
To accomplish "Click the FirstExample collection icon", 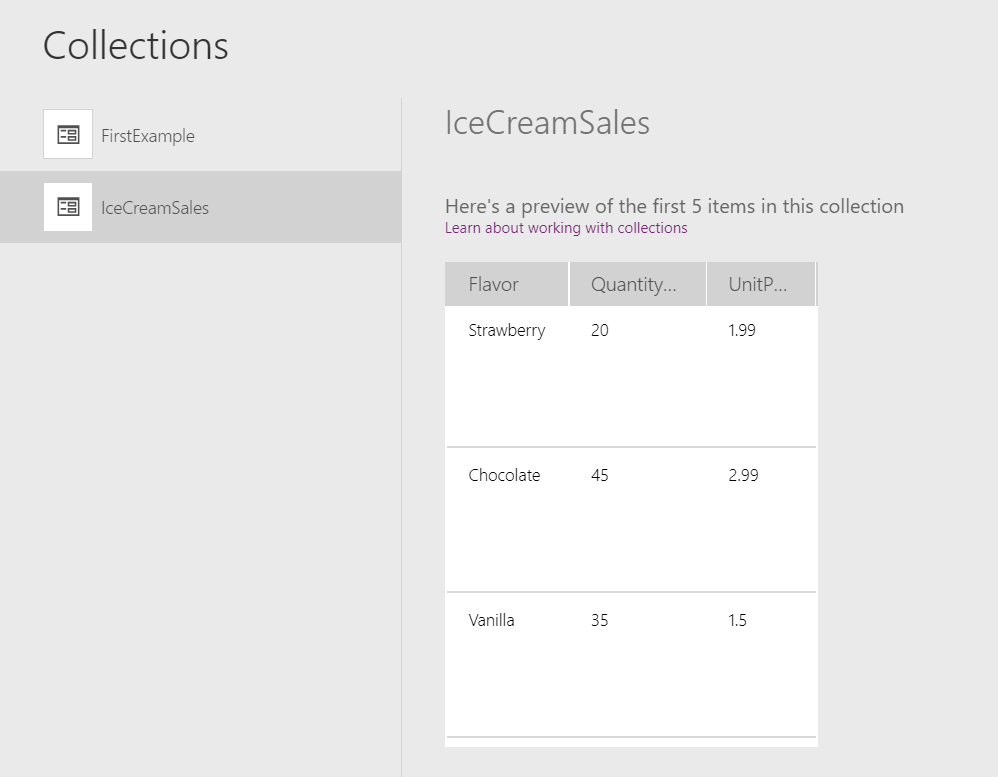I will point(67,134).
